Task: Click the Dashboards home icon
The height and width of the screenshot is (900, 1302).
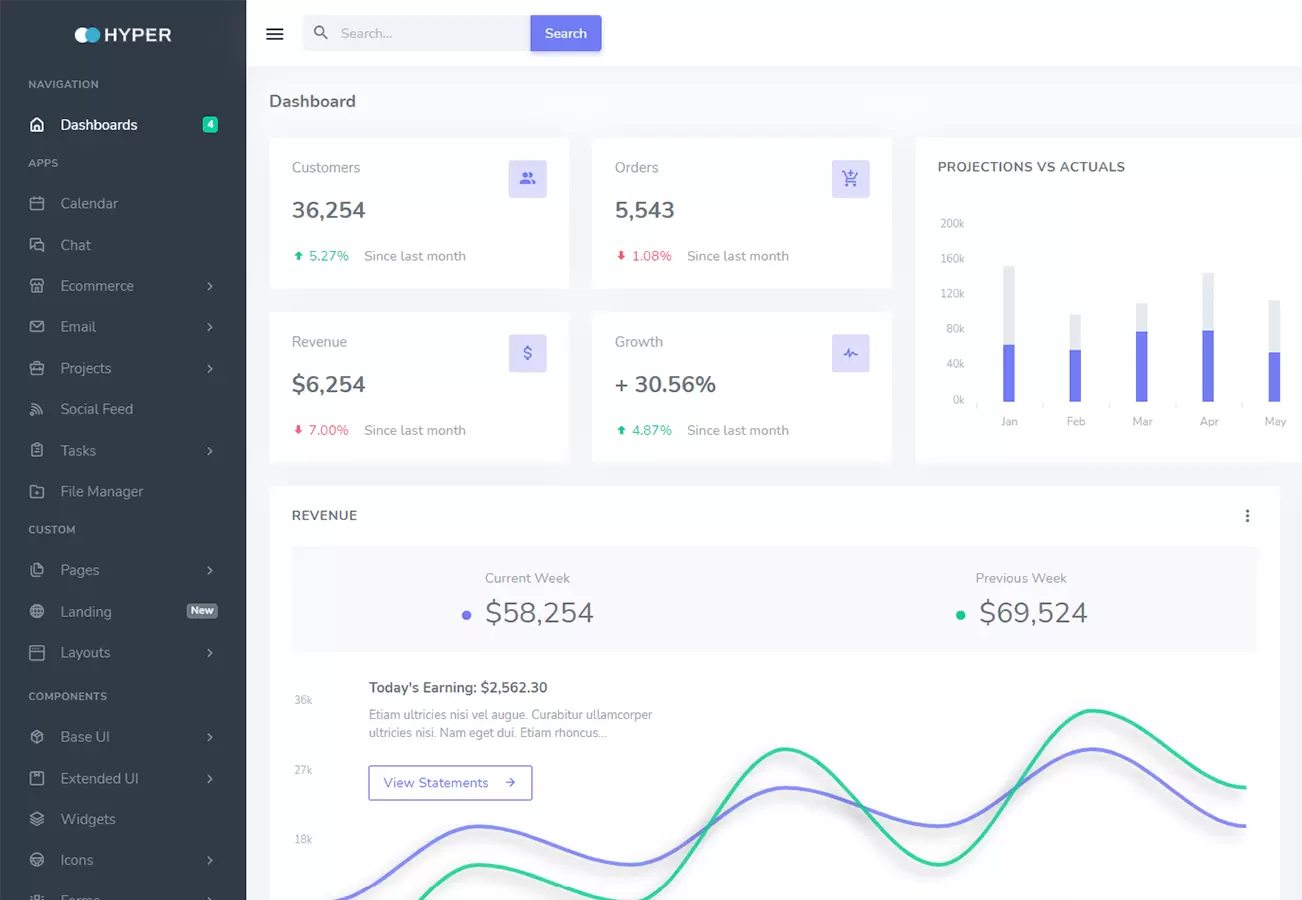Action: [37, 125]
